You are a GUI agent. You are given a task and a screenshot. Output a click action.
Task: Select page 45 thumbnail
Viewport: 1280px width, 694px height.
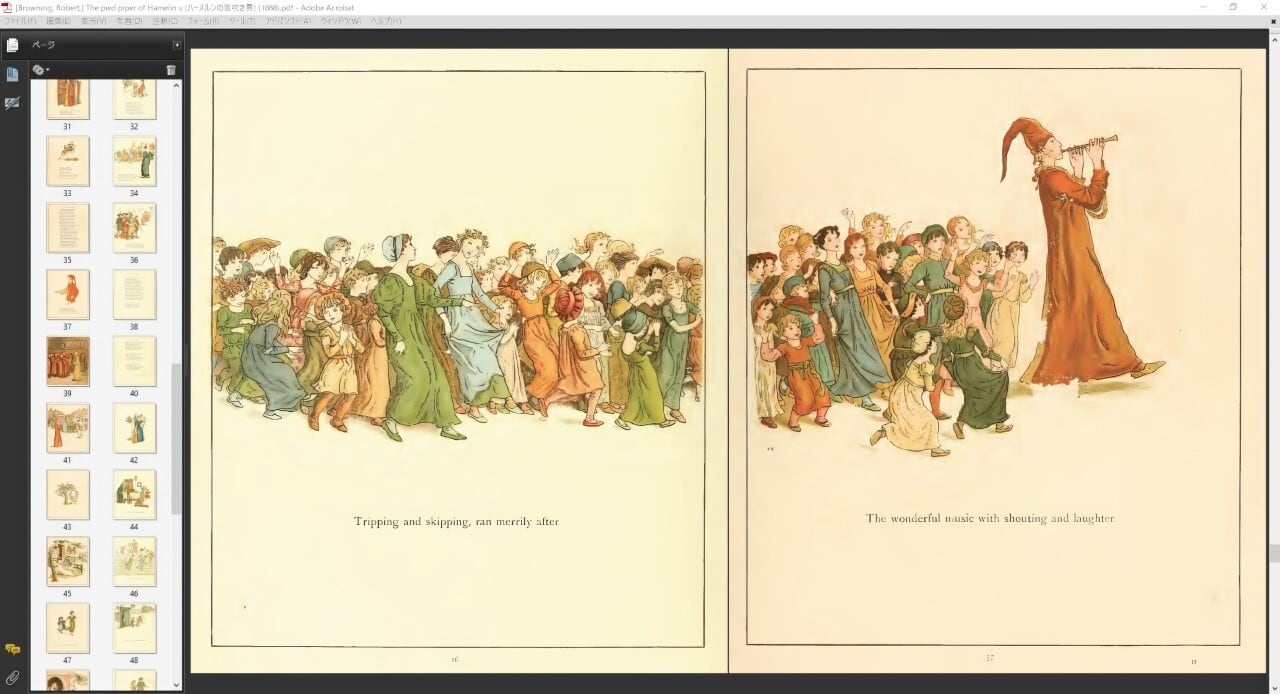[68, 561]
